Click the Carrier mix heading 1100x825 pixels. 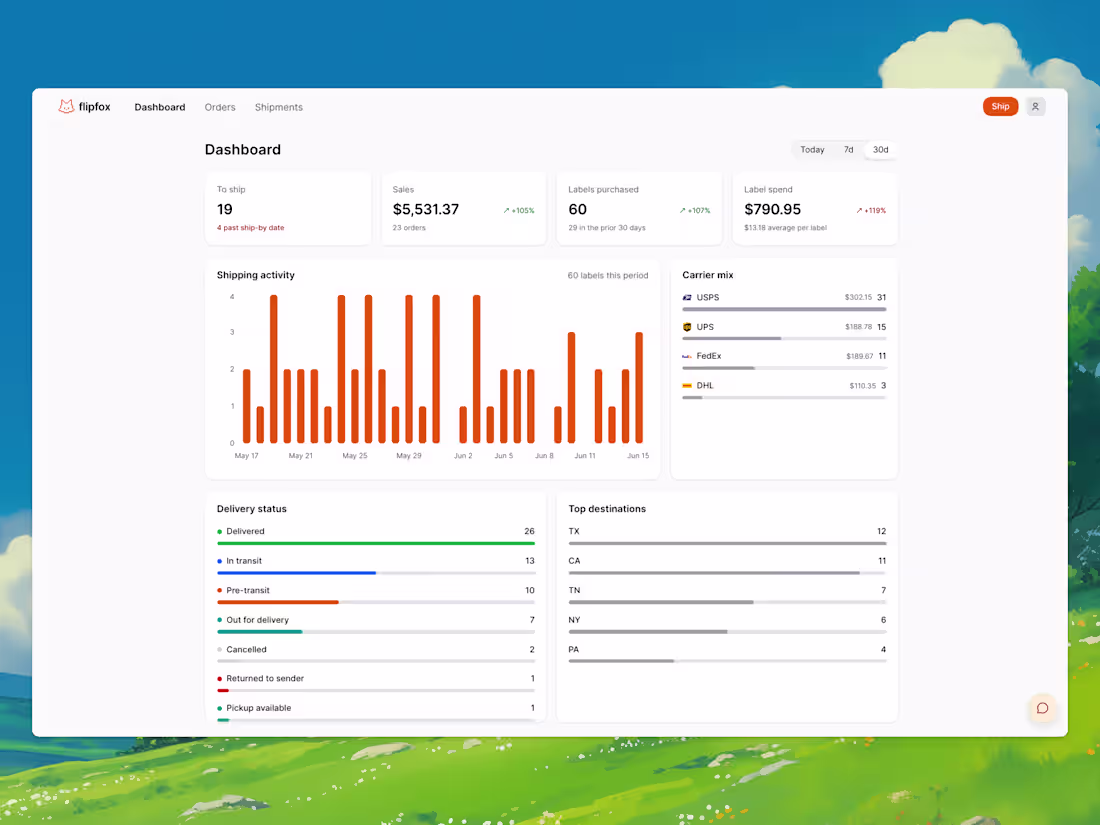tap(708, 275)
